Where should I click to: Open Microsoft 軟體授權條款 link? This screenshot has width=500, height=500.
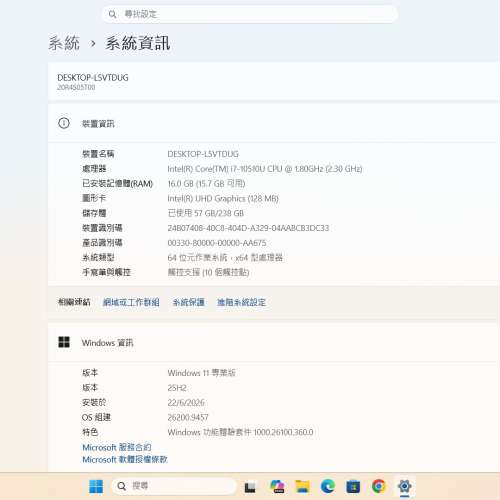pos(125,460)
